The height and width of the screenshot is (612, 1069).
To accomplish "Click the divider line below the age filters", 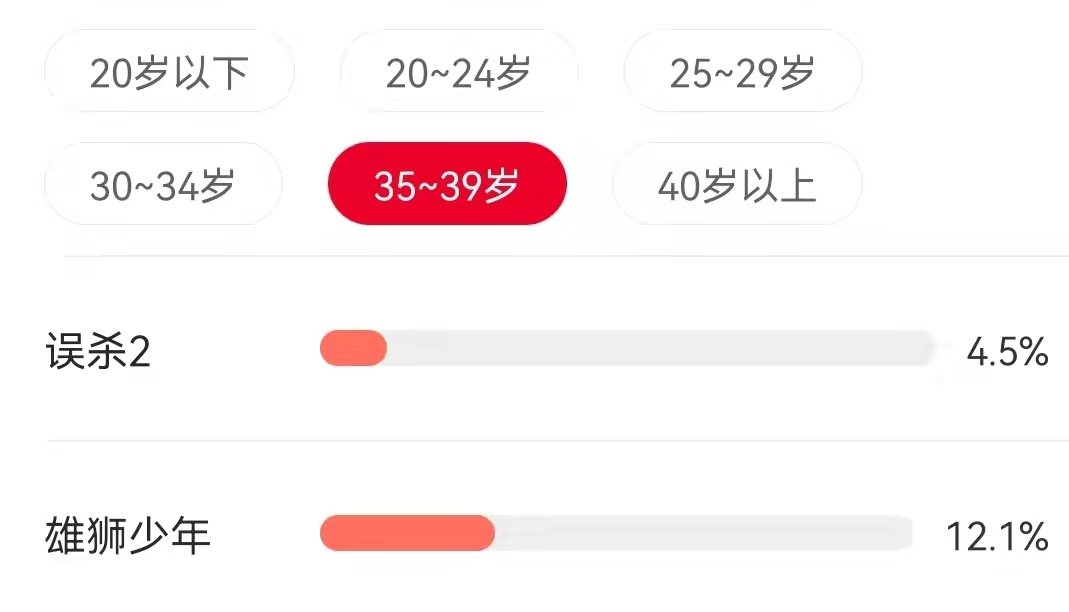I will click(566, 256).
